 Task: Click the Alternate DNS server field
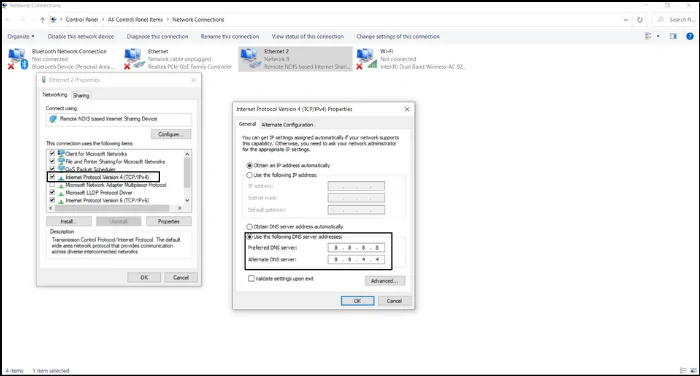click(356, 259)
